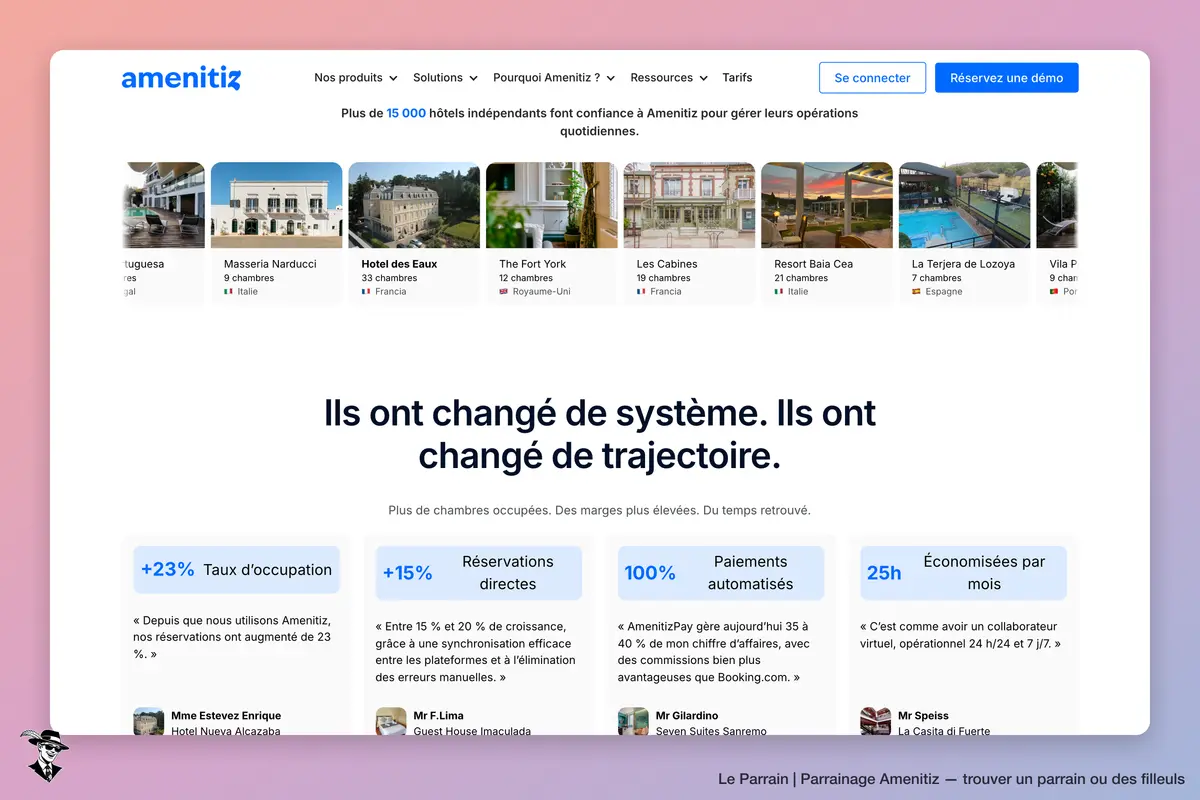Click the "33 chambres" room count

click(390, 278)
